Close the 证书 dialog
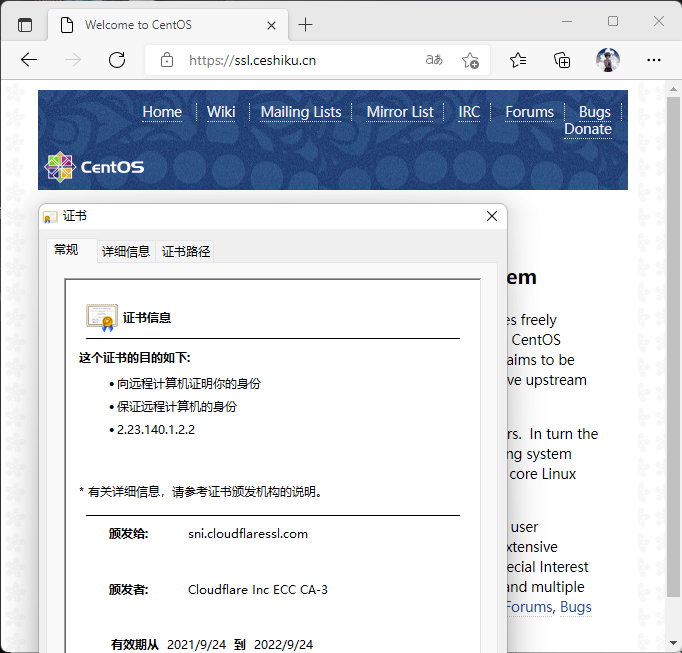682x653 pixels. [x=492, y=216]
